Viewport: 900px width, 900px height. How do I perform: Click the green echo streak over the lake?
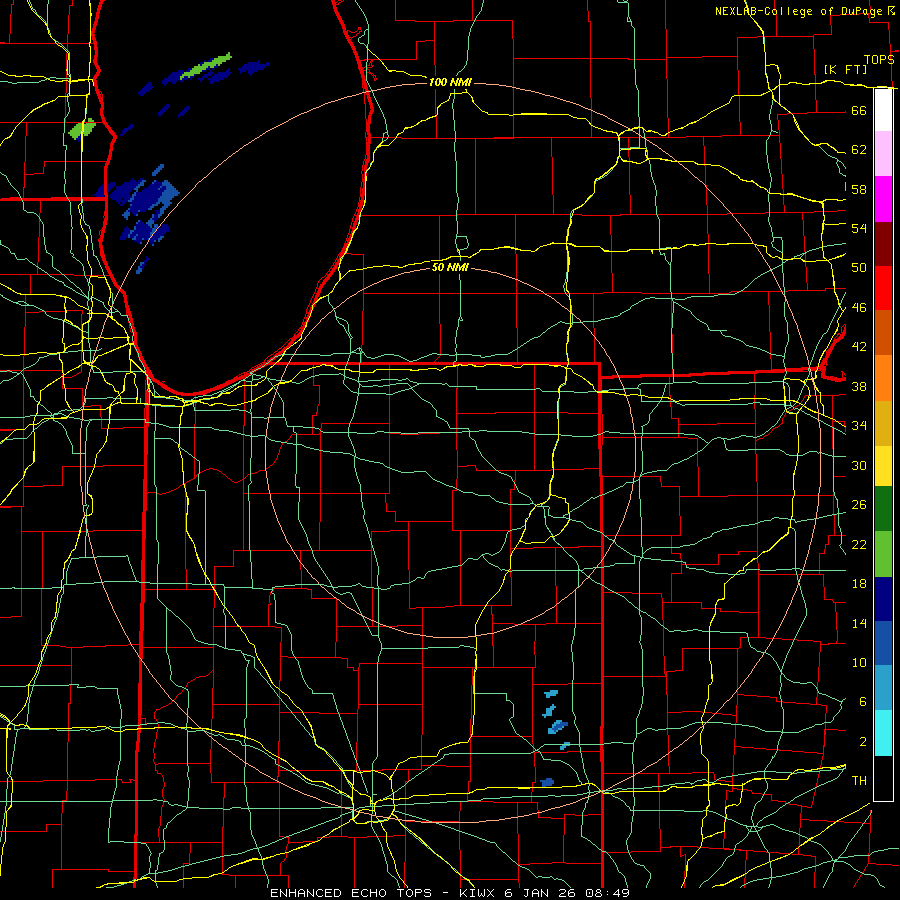click(x=205, y=66)
